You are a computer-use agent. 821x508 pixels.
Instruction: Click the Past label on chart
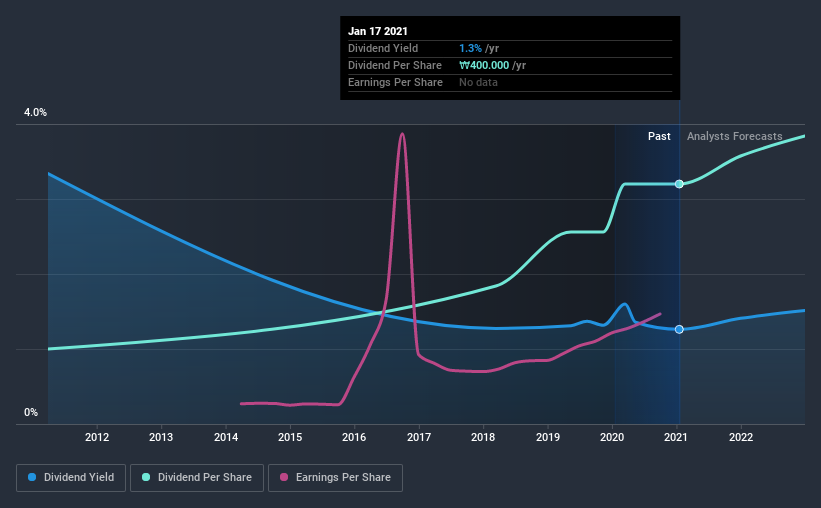(659, 136)
